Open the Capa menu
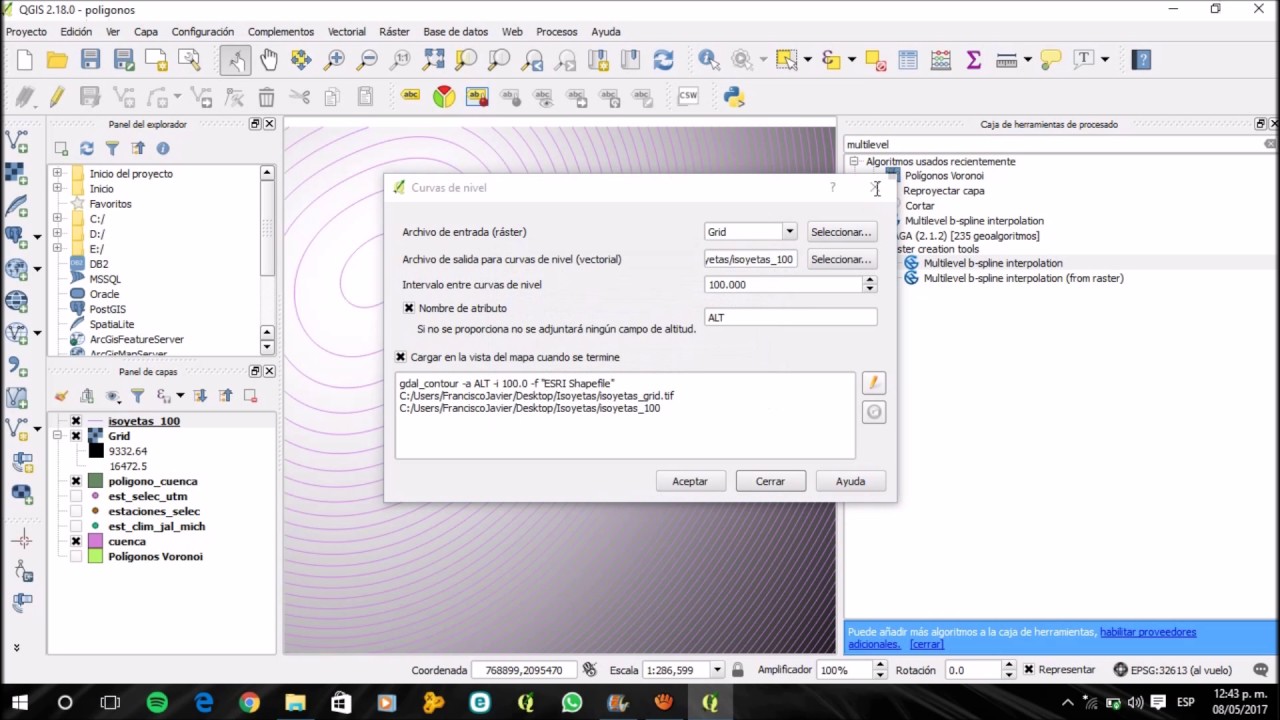This screenshot has height=720, width=1280. (x=146, y=32)
